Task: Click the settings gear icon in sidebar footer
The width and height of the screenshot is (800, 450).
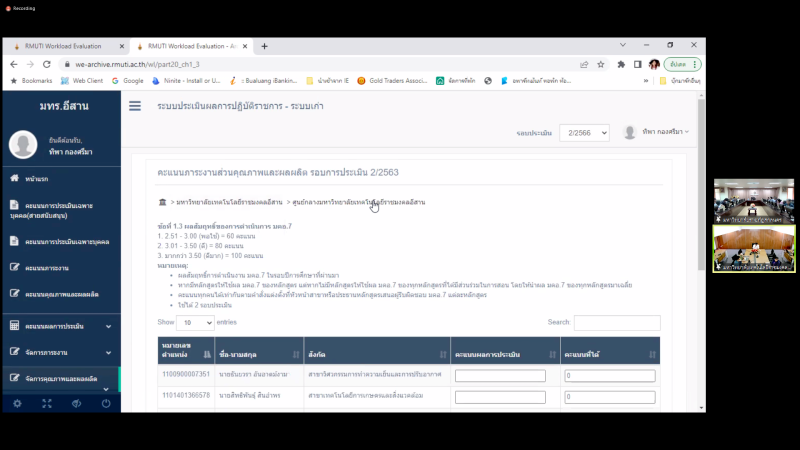Action: (16, 403)
